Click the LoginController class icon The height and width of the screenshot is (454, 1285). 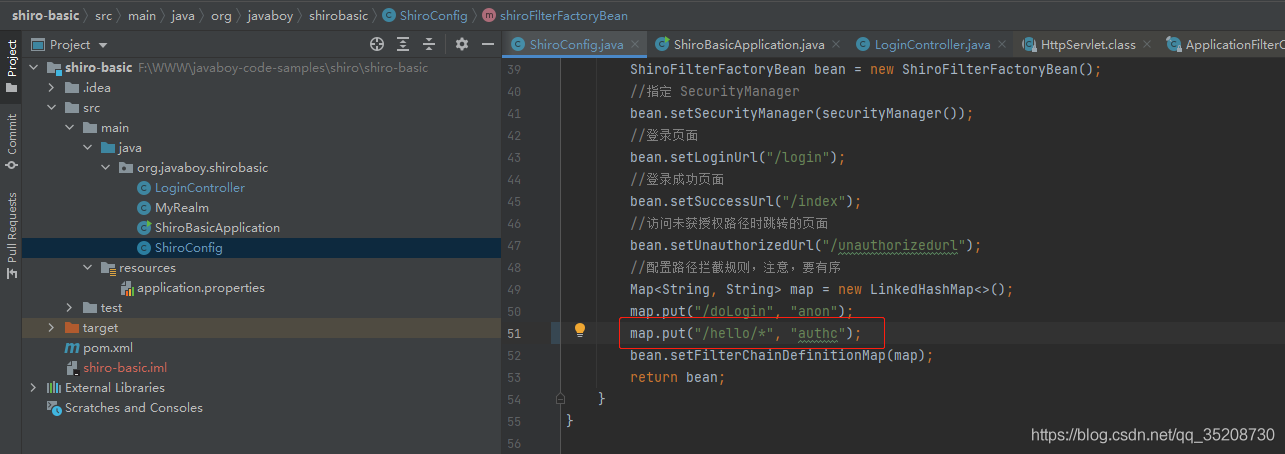pos(144,188)
